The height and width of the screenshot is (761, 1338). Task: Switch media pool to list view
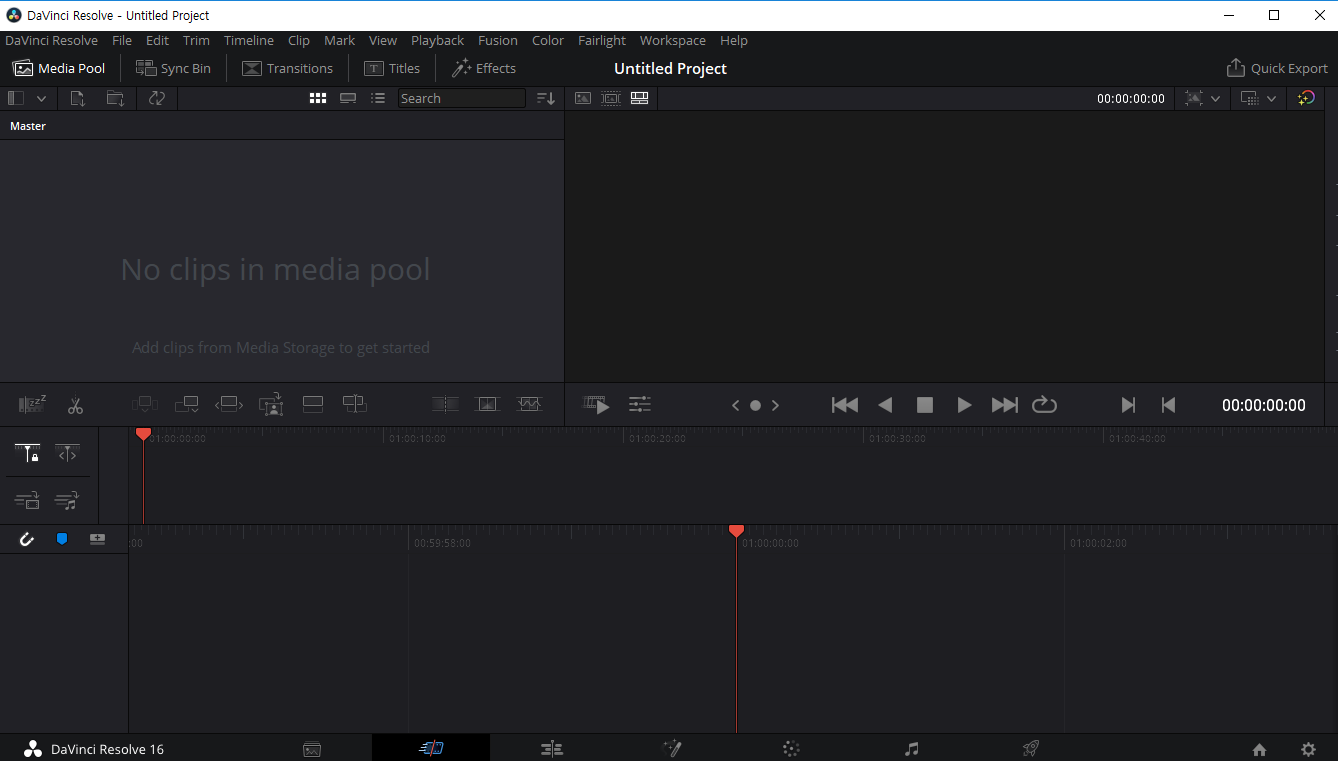pyautogui.click(x=378, y=98)
